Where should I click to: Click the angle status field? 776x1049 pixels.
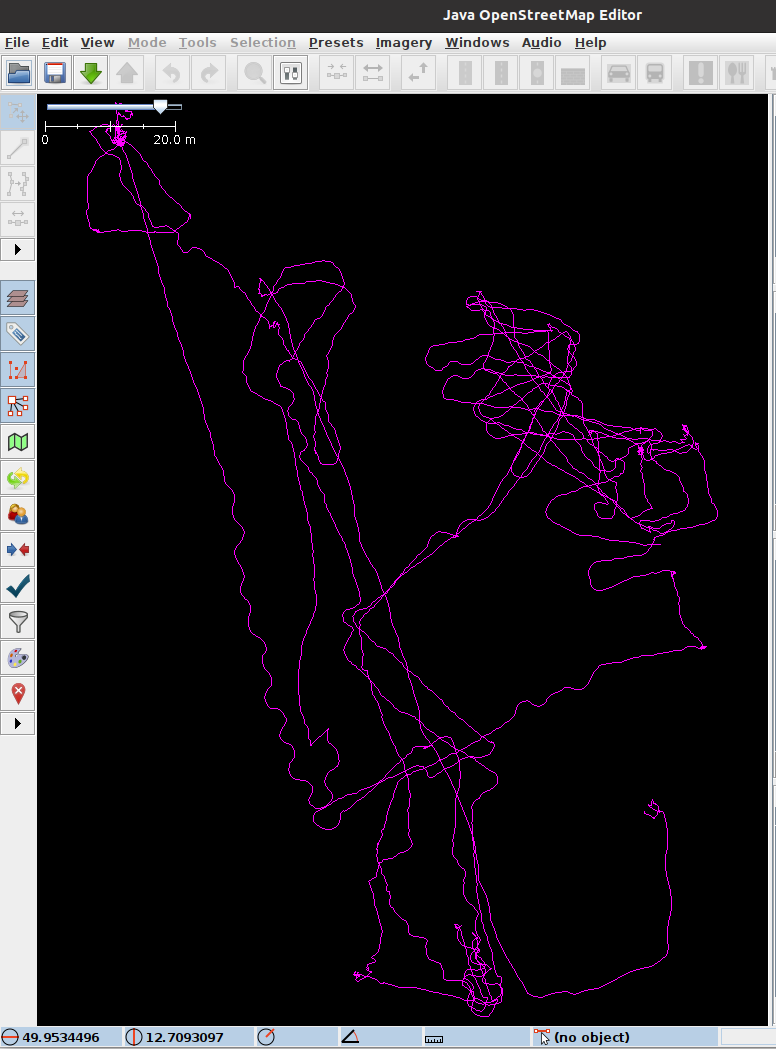tap(380, 1038)
